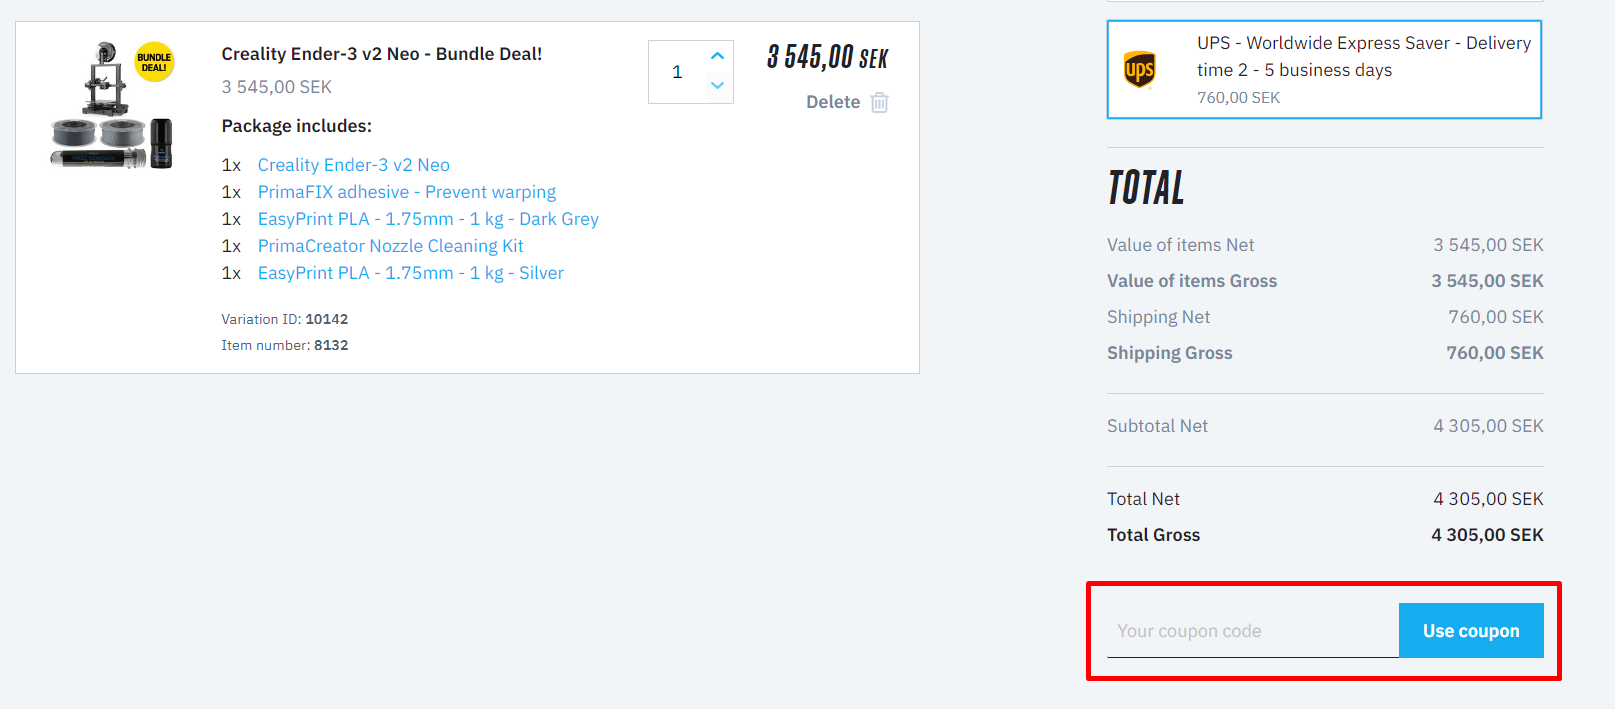Image resolution: width=1615 pixels, height=709 pixels.
Task: Open PrimaFIX adhesive - Prevent warping link
Action: click(x=407, y=192)
